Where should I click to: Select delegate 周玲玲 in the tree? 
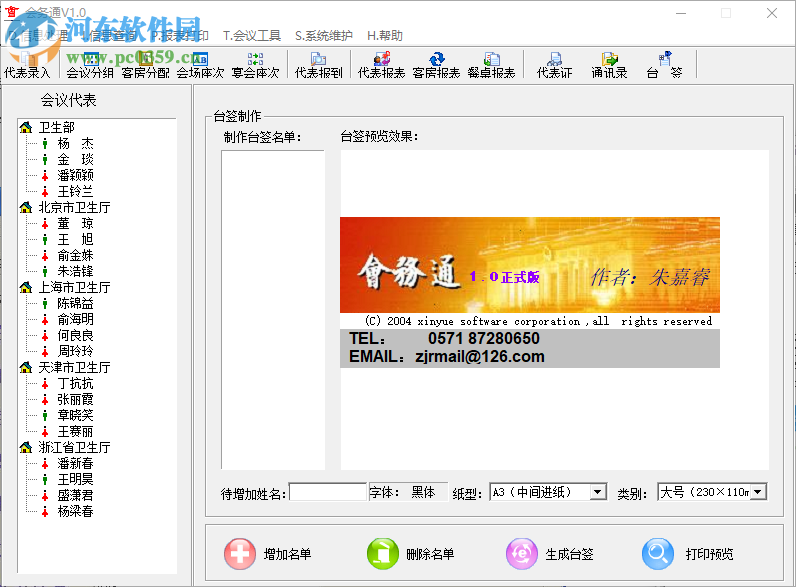coord(75,351)
